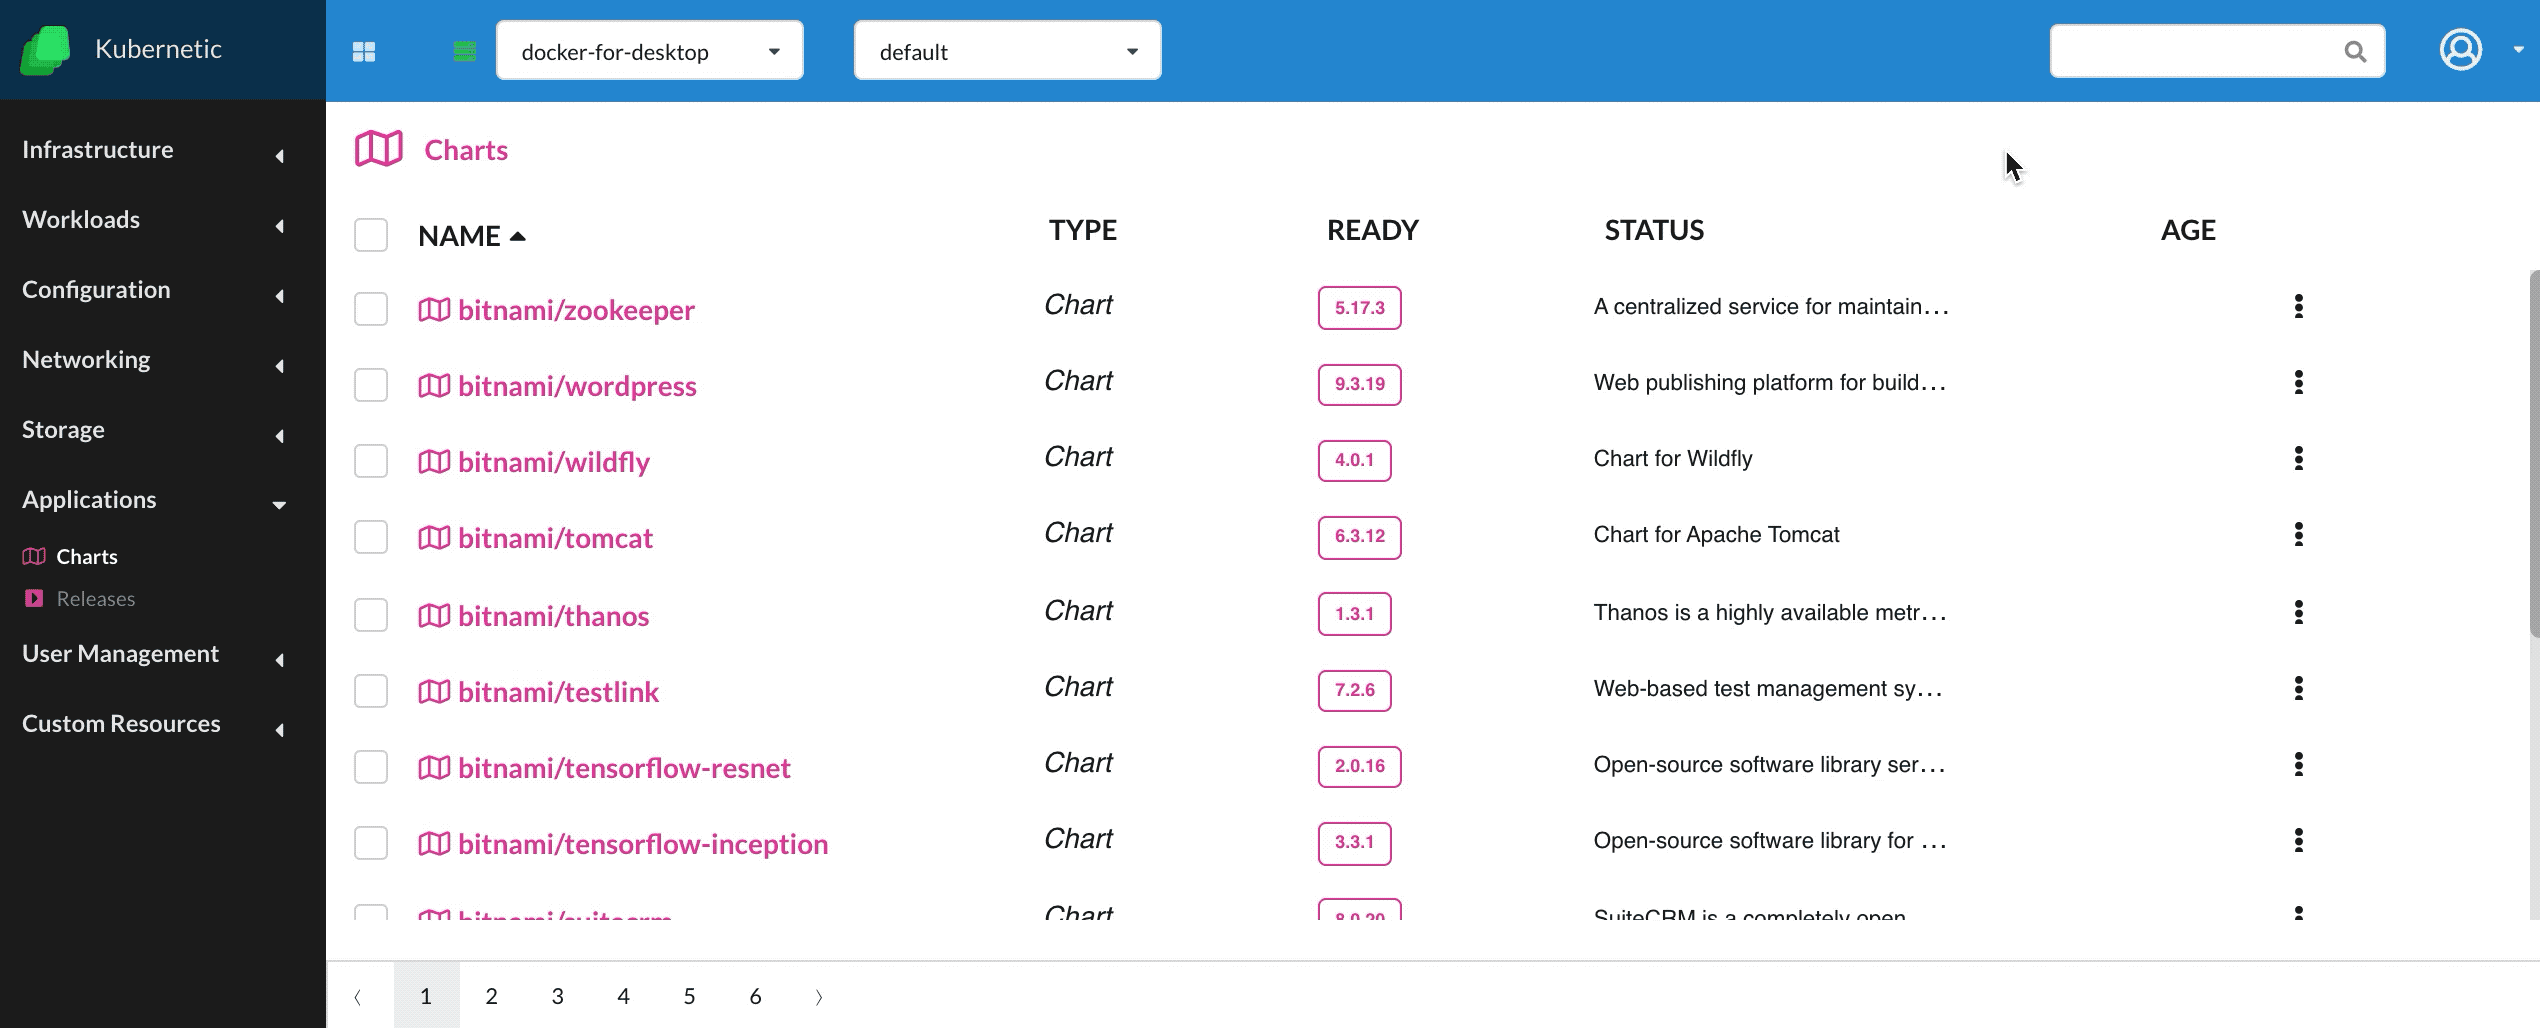Check the box for bitnami/tensorflow-resnet

(371, 767)
